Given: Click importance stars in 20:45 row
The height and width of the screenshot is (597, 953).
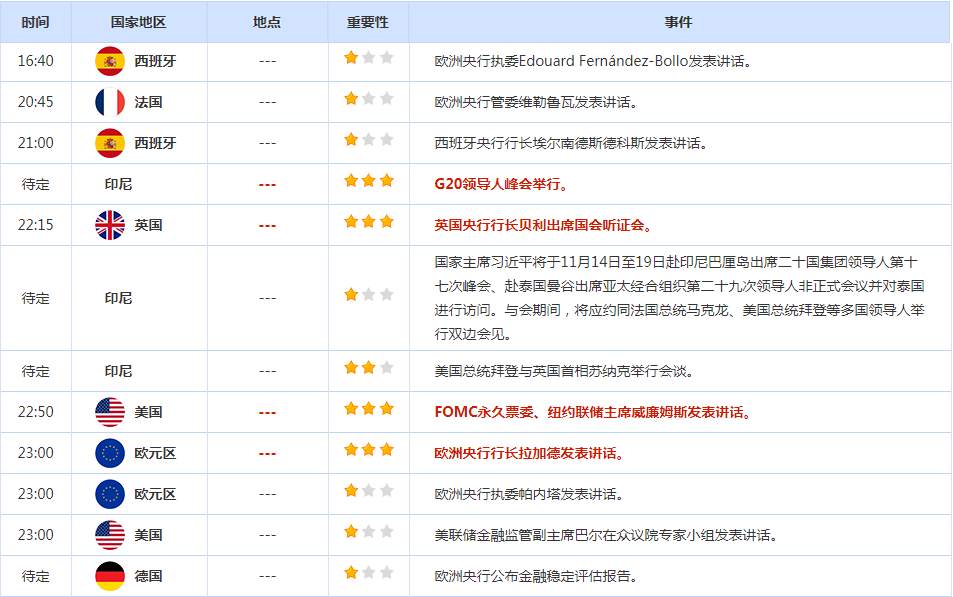Looking at the screenshot, I should [368, 98].
